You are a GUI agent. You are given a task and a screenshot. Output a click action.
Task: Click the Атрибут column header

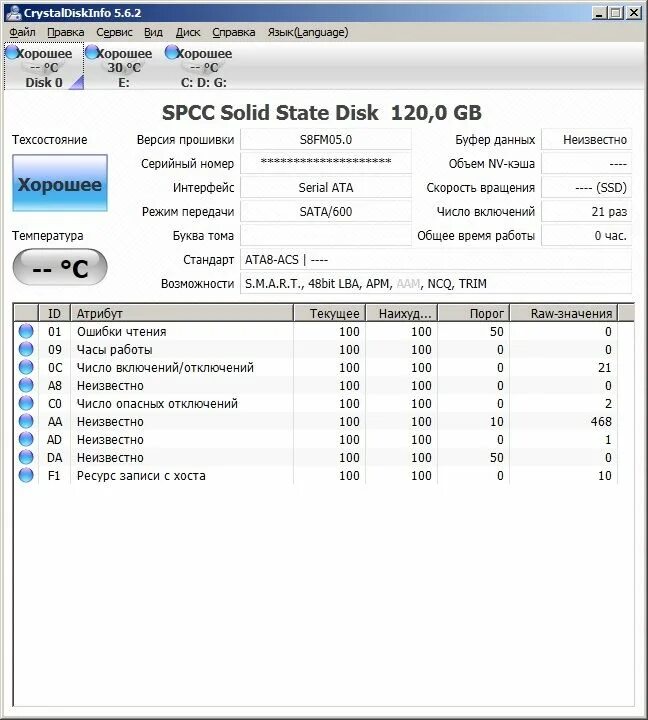click(x=182, y=313)
